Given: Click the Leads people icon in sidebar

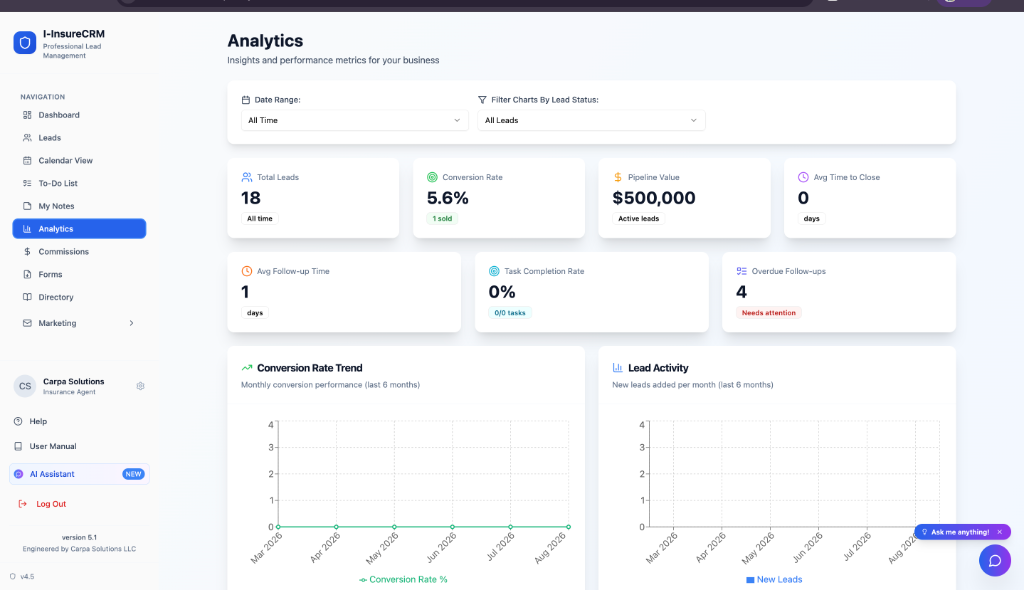Looking at the screenshot, I should [x=27, y=138].
